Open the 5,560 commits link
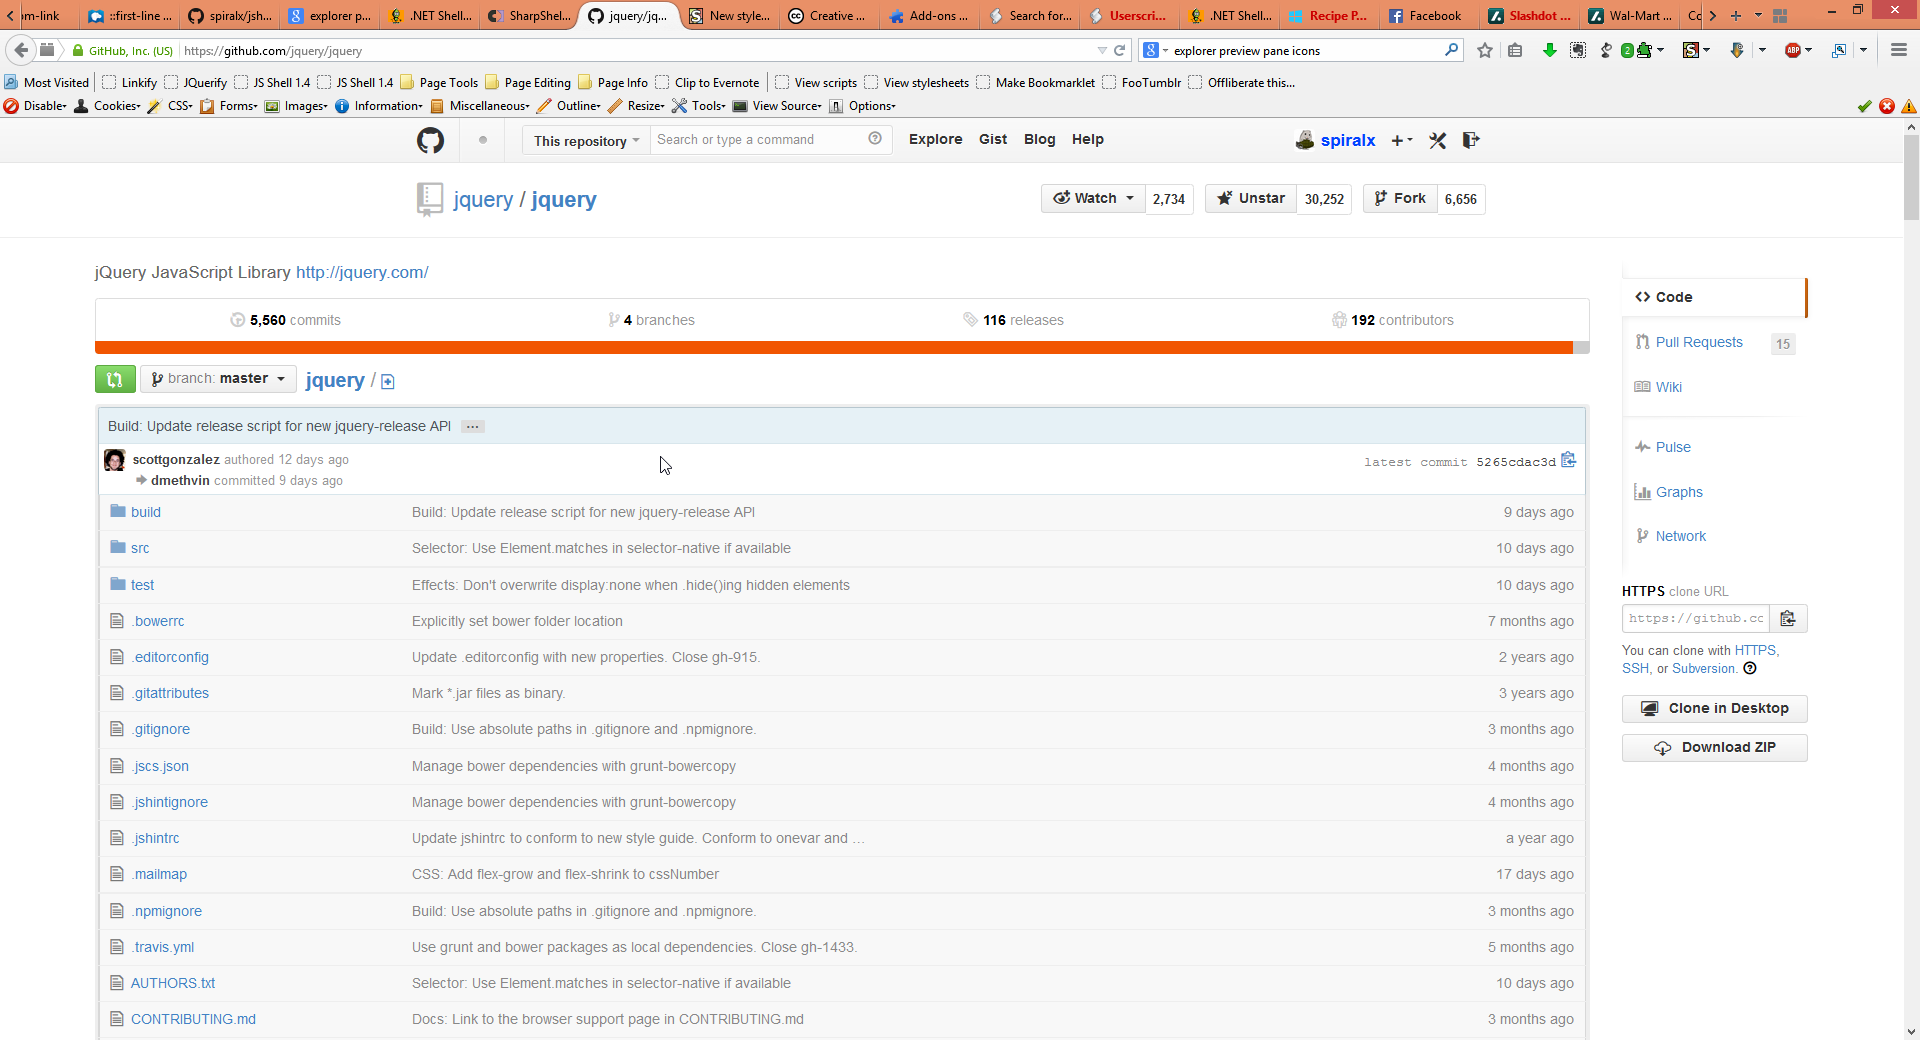Screen dimensions: 1920x1040 pos(286,320)
